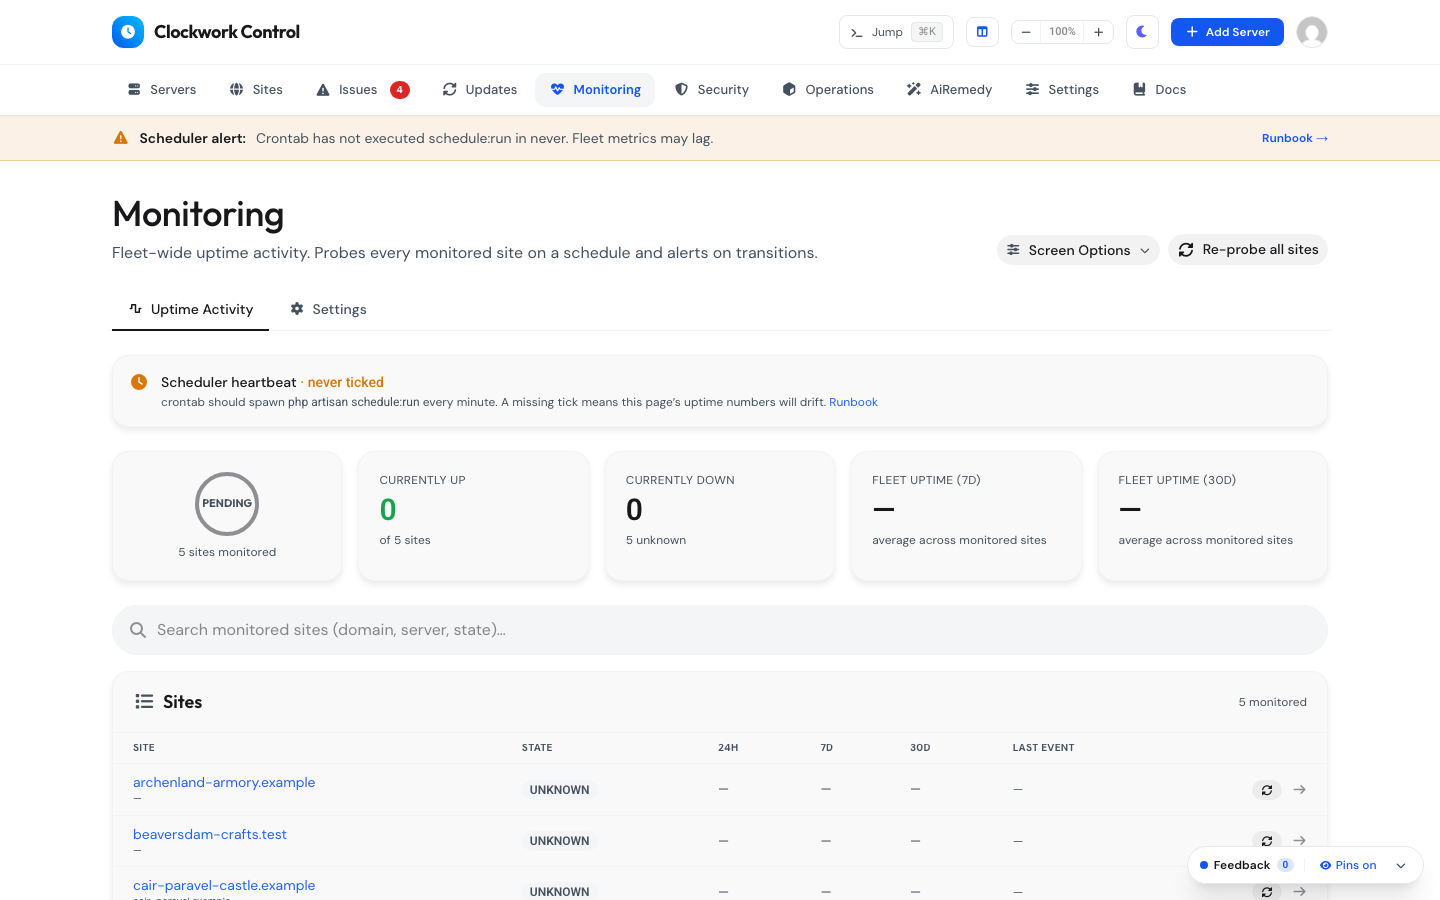Open the Jump command palette
1440x900 pixels.
point(896,32)
